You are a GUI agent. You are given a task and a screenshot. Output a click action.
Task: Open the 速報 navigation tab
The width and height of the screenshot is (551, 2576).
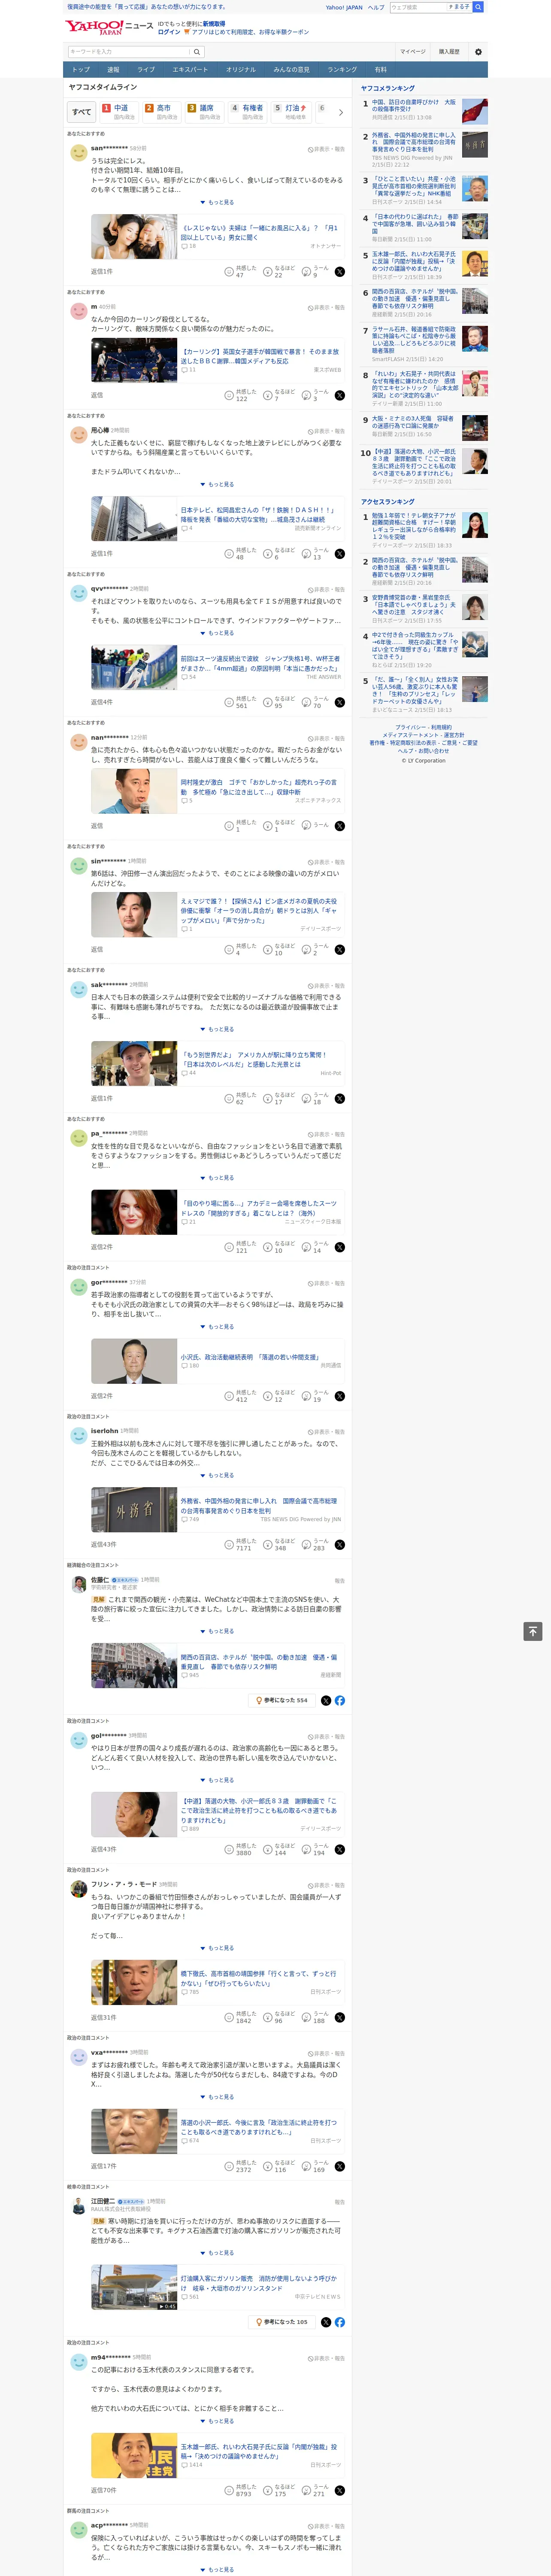click(113, 70)
